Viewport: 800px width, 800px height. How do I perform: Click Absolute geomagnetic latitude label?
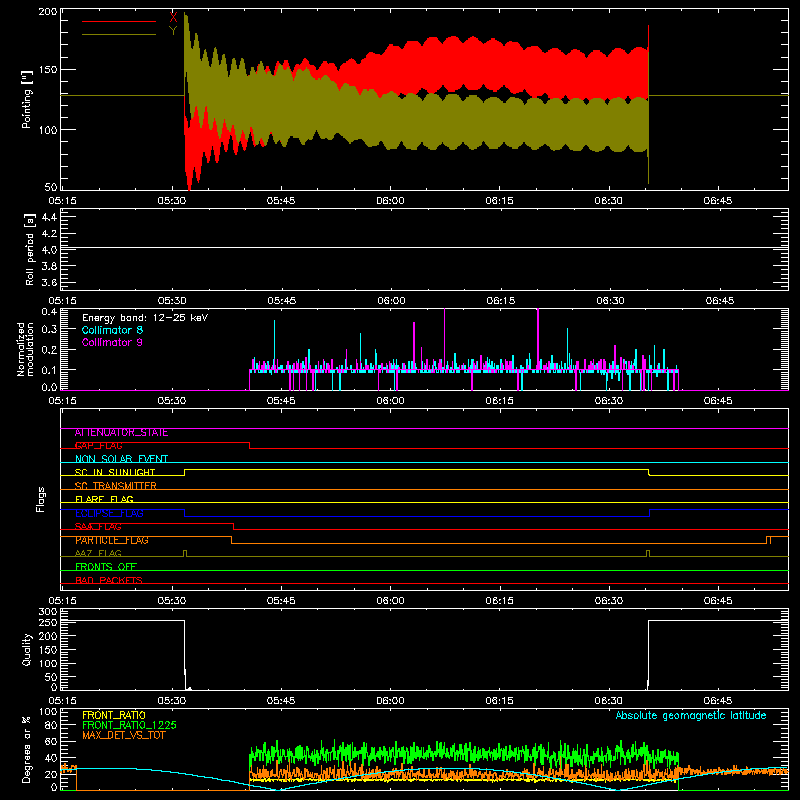(x=691, y=715)
